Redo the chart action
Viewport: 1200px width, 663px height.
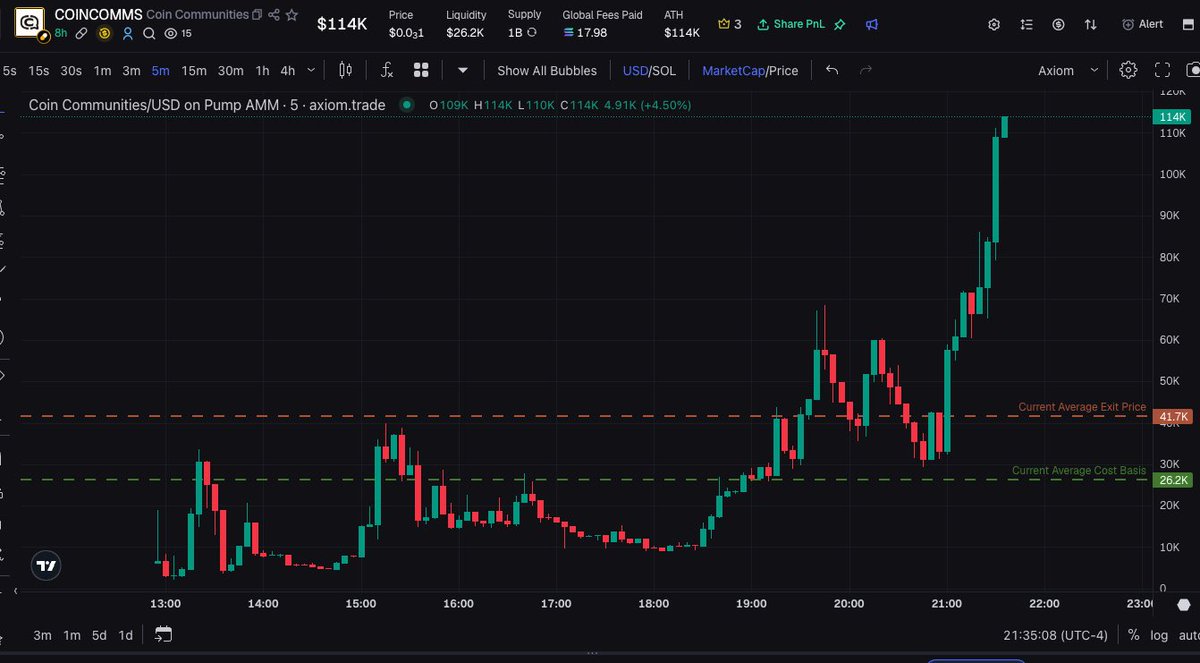[866, 70]
